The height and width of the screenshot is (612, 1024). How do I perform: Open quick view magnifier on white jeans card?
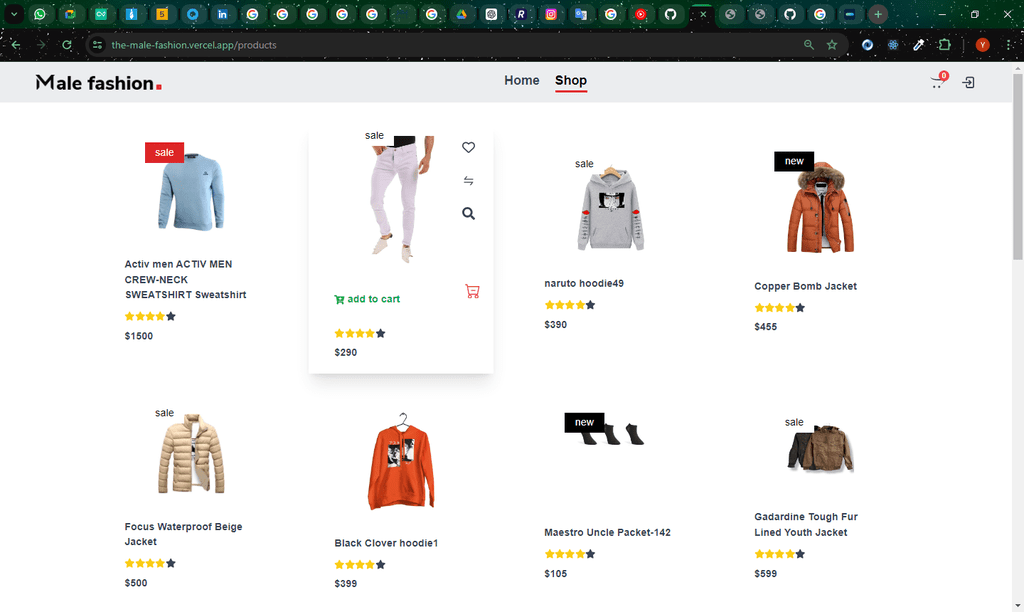[x=468, y=214]
